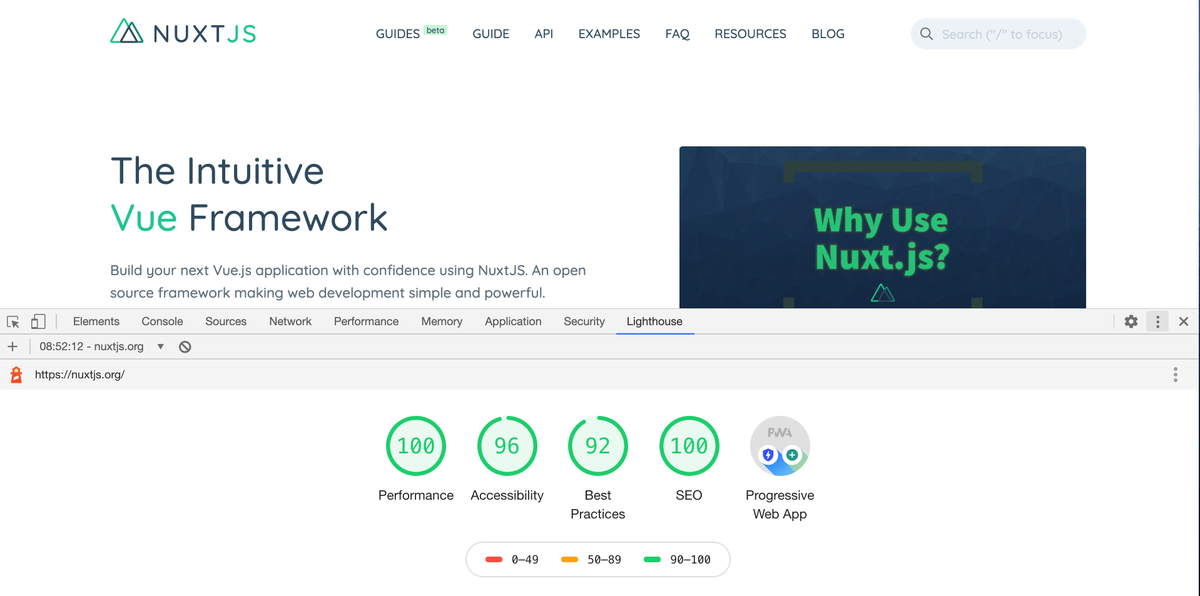Jump to SEO score gauge 100
Viewport: 1200px width, 596px height.
coord(689,446)
